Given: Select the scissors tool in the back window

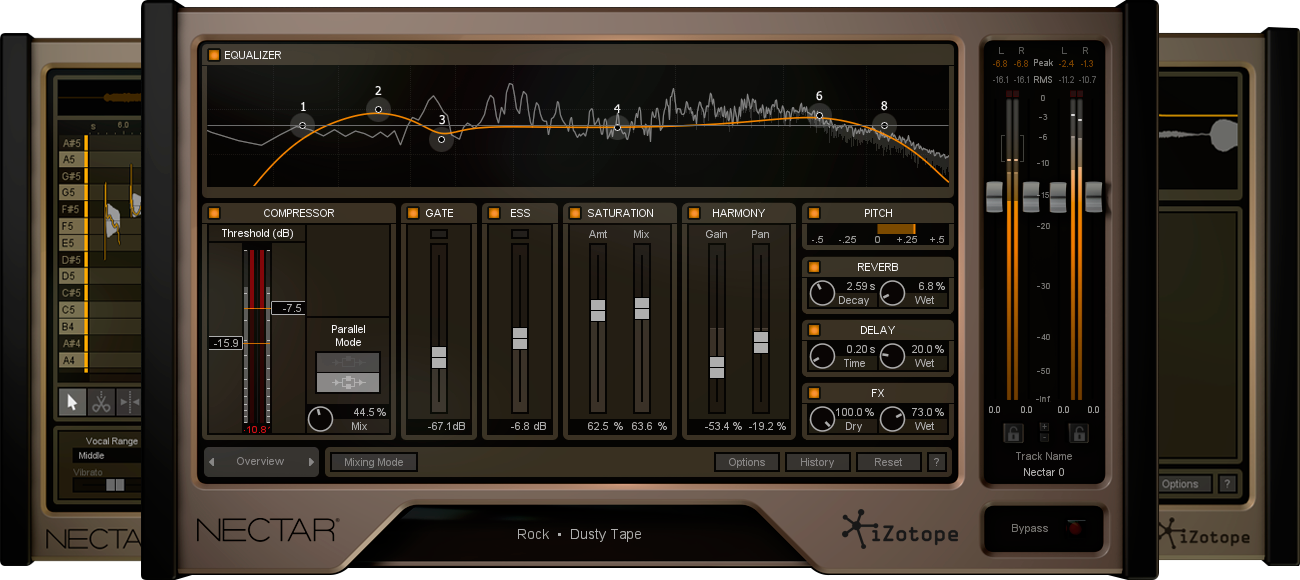Looking at the screenshot, I should [x=101, y=402].
